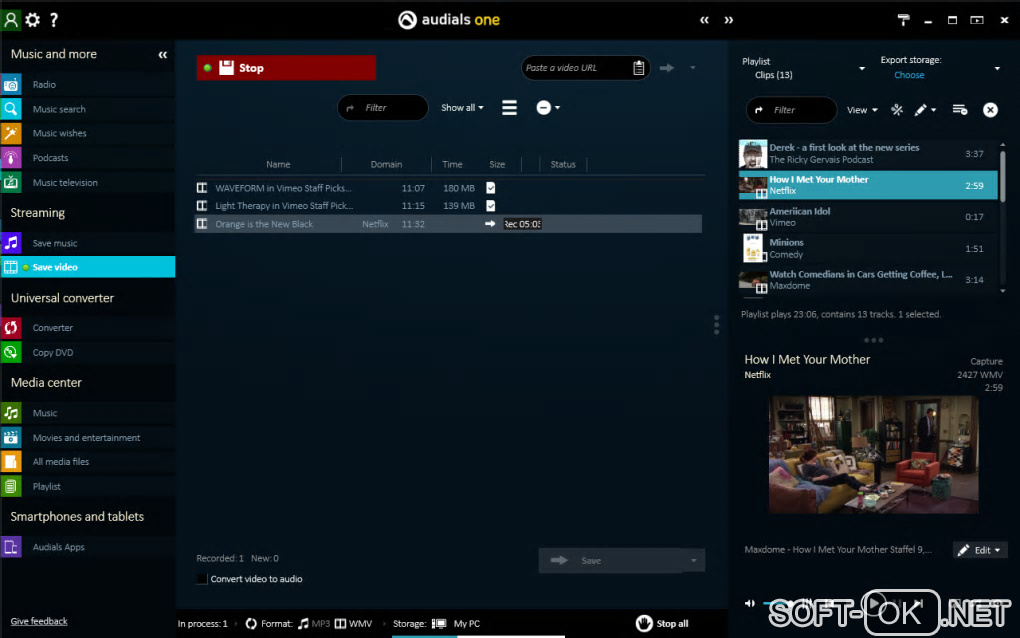Screen dimensions: 1020x638
Task: Click the Save button
Action: (610, 561)
